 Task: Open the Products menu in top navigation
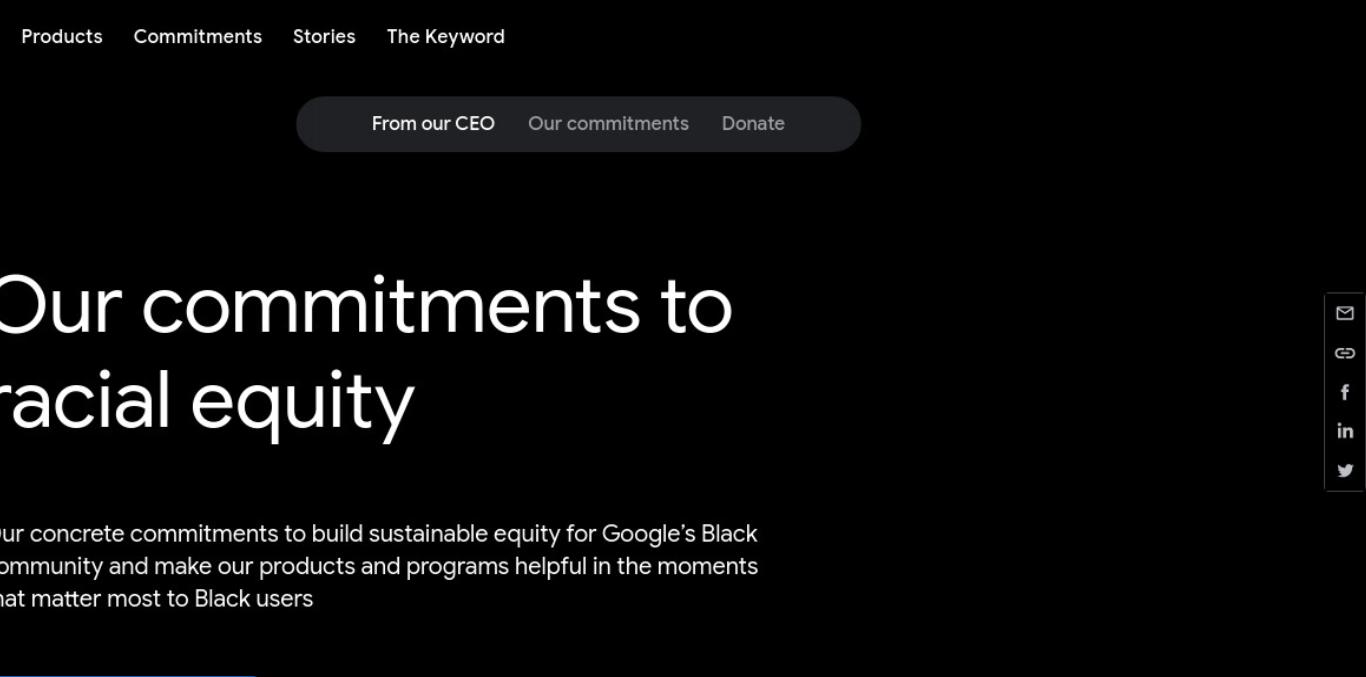coord(62,36)
